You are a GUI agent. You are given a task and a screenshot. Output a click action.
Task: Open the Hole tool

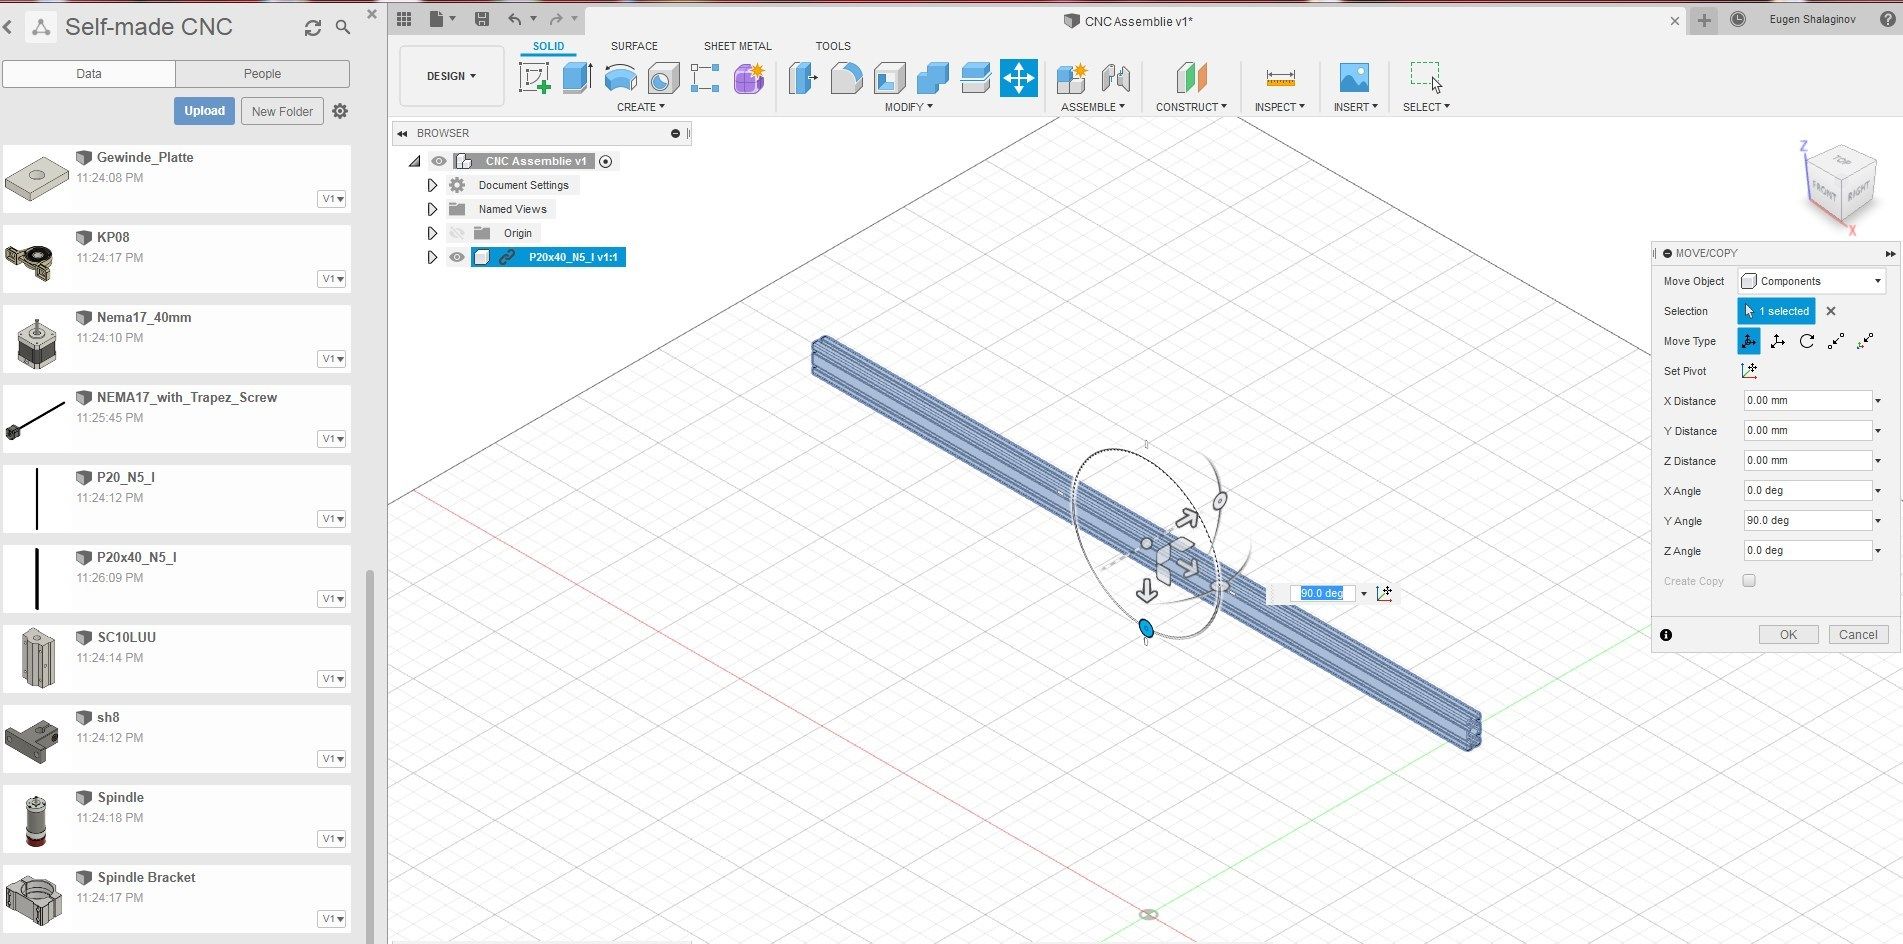[663, 78]
